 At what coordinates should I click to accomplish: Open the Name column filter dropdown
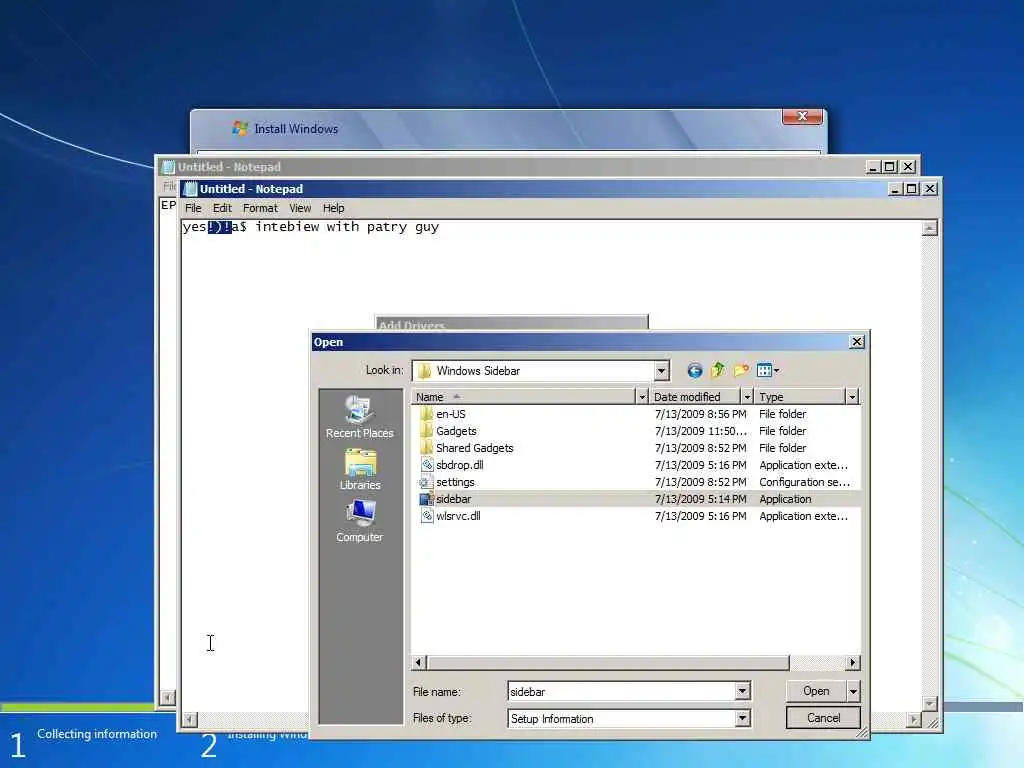point(642,397)
